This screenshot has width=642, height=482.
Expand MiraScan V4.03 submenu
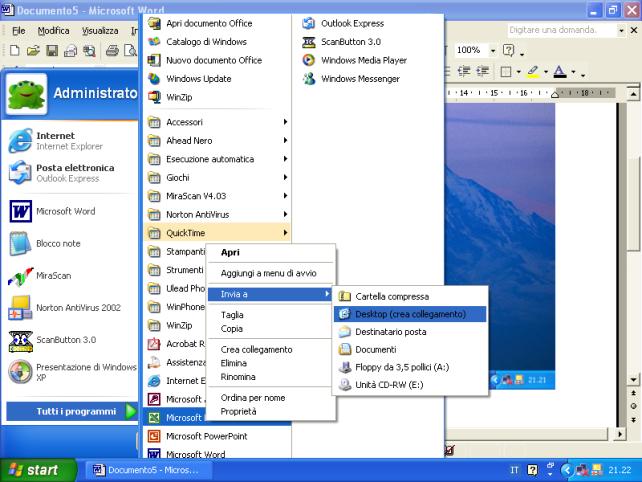tap(217, 196)
